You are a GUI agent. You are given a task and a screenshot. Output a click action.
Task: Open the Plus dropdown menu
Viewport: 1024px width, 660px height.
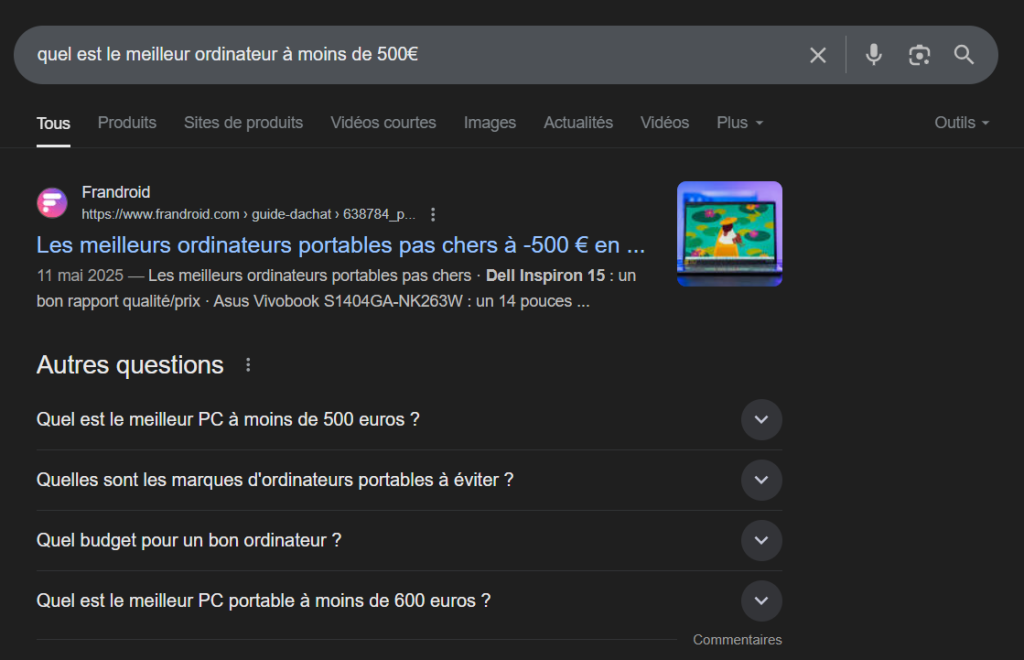click(738, 122)
